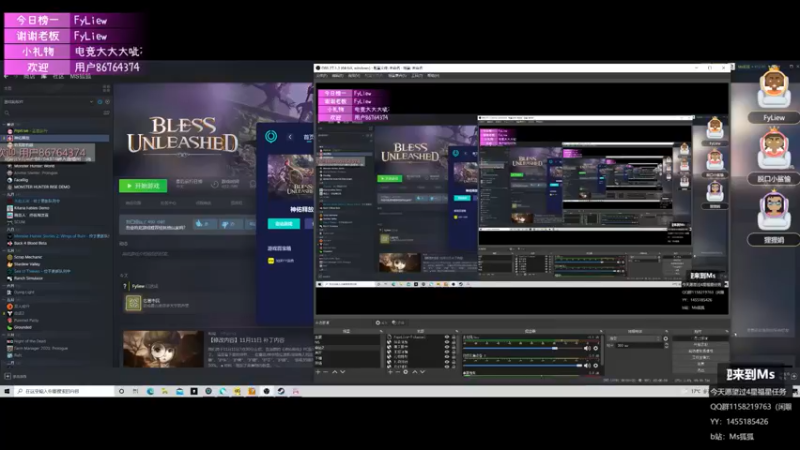Open settings gear of first mixer track
The height and width of the screenshot is (450, 800).
coord(595,348)
